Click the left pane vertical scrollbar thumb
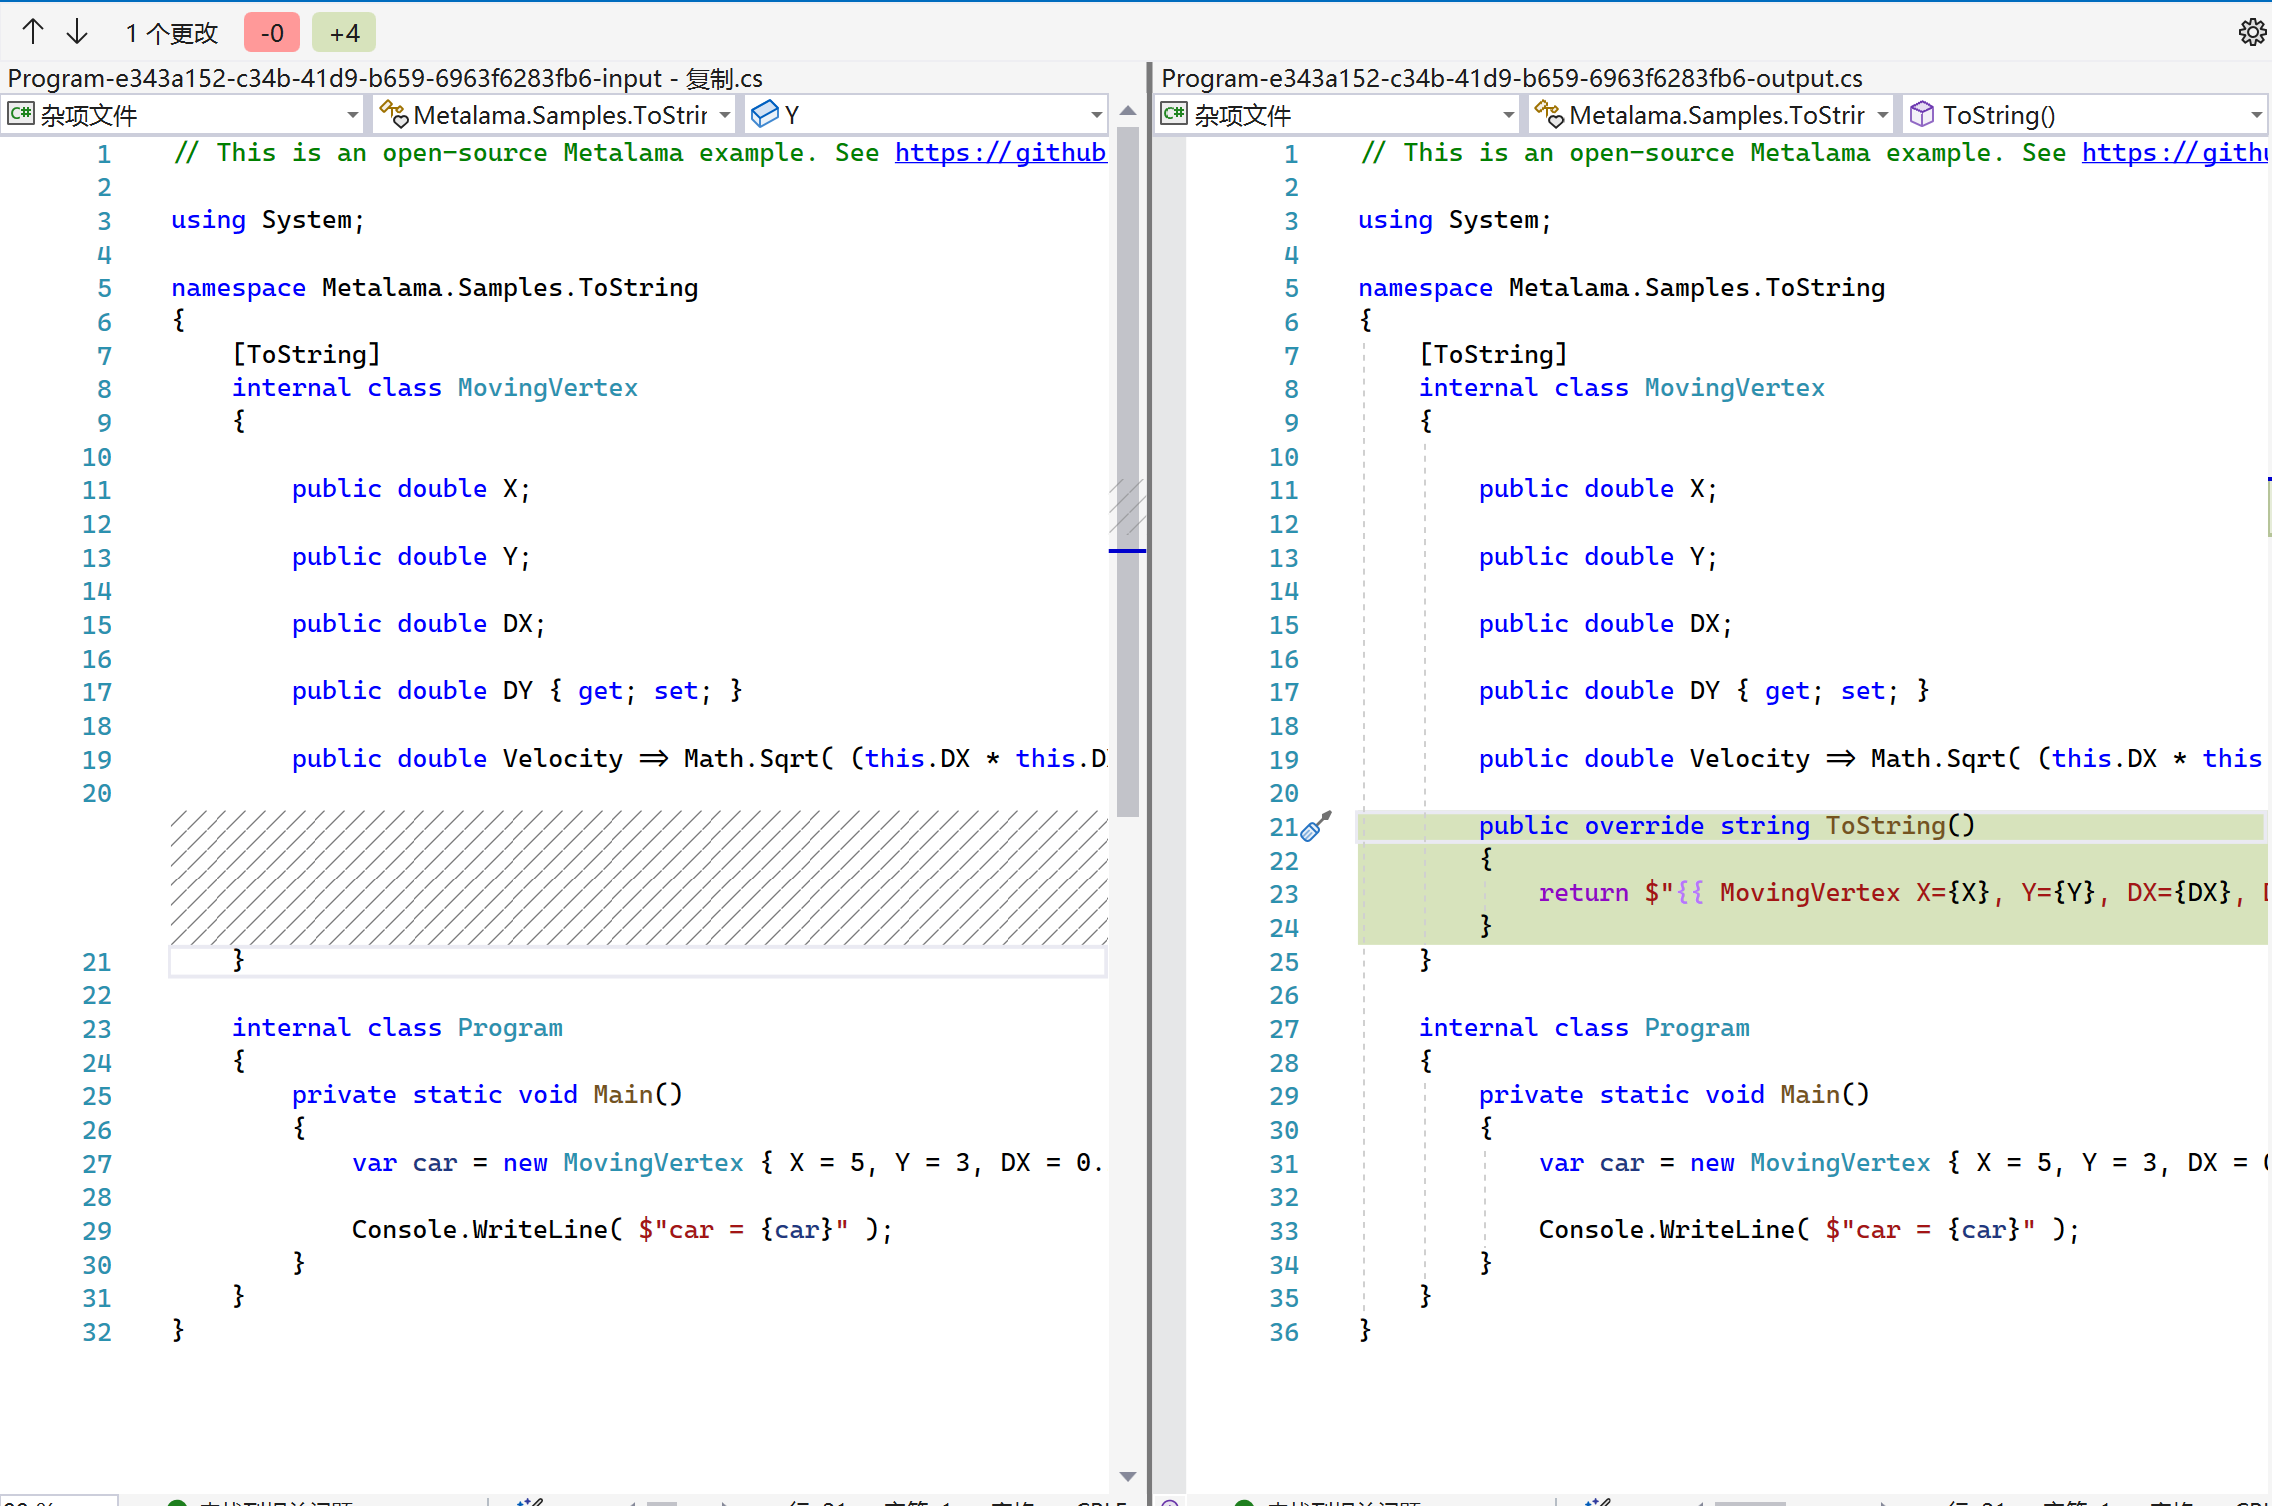The width and height of the screenshot is (2272, 1506). 1128,470
